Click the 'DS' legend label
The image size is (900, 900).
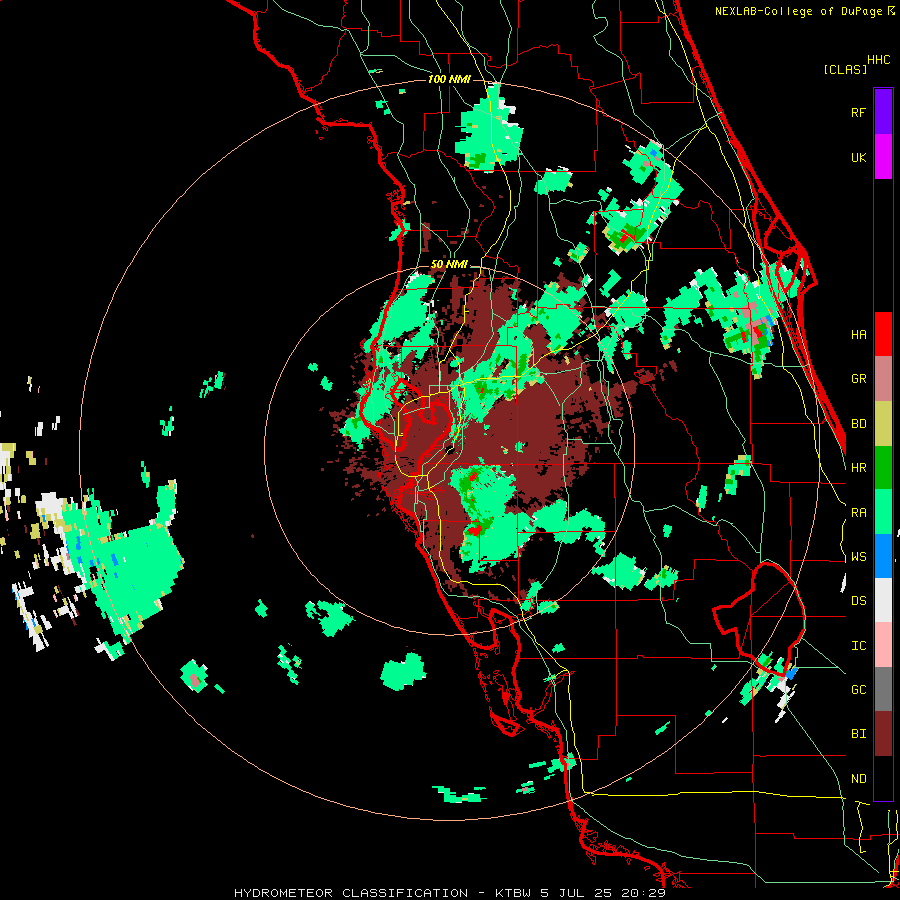(859, 601)
